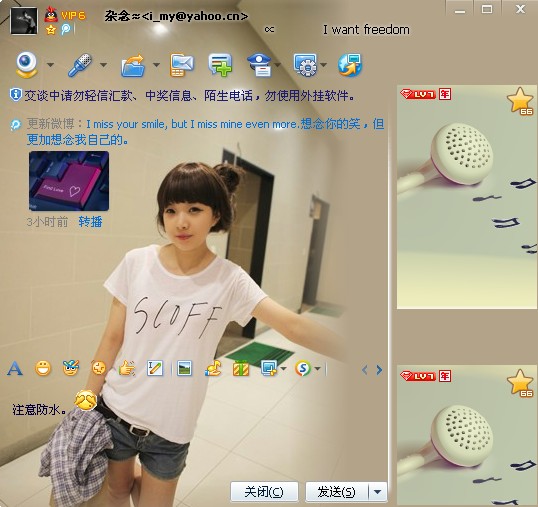Send a picture using landscape image icon
The image size is (538, 507).
coord(184,368)
